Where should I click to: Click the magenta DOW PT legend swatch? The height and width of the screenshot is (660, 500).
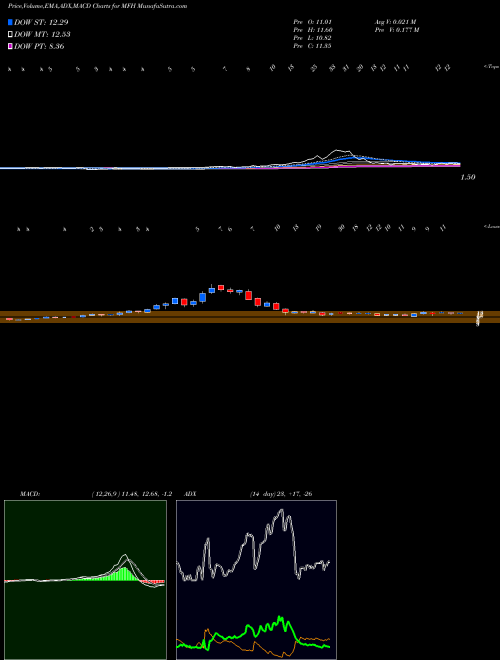11,46
